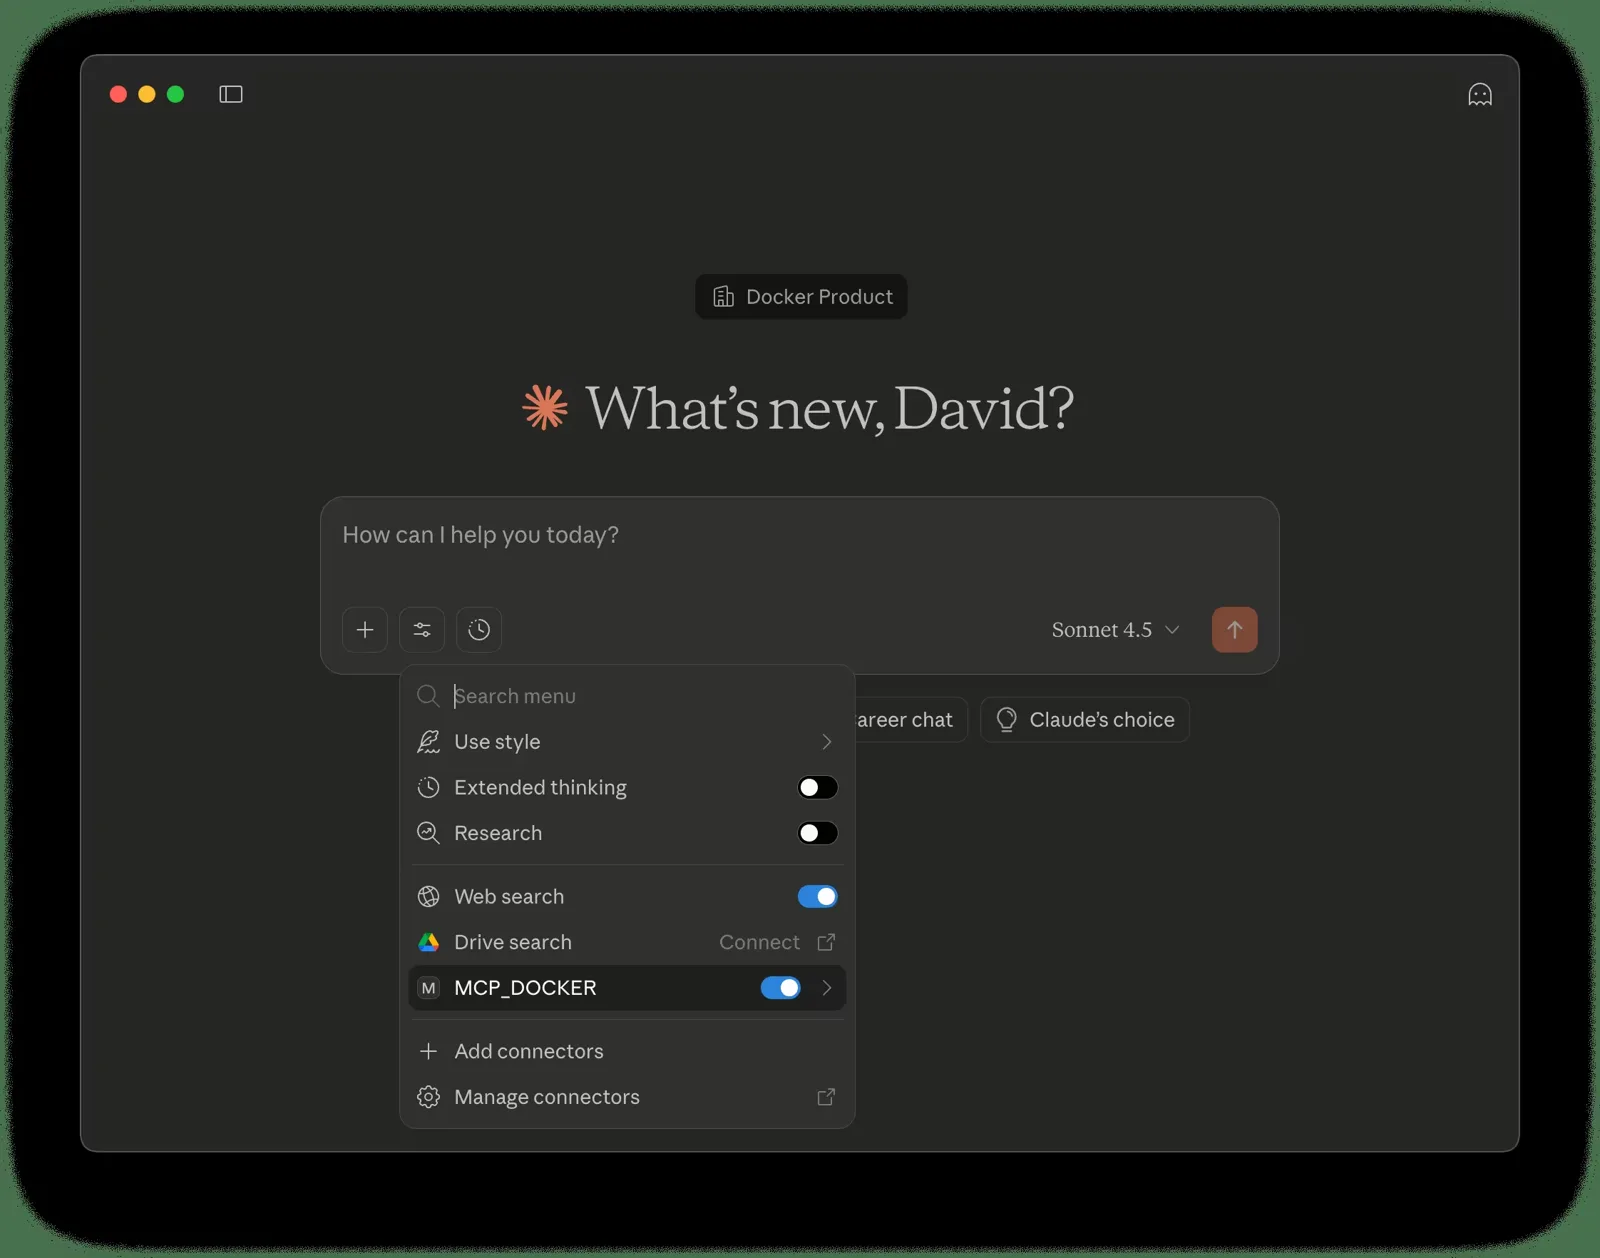1600x1258 pixels.
Task: Open the Sonnet 4.5 model dropdown
Action: pyautogui.click(x=1116, y=630)
